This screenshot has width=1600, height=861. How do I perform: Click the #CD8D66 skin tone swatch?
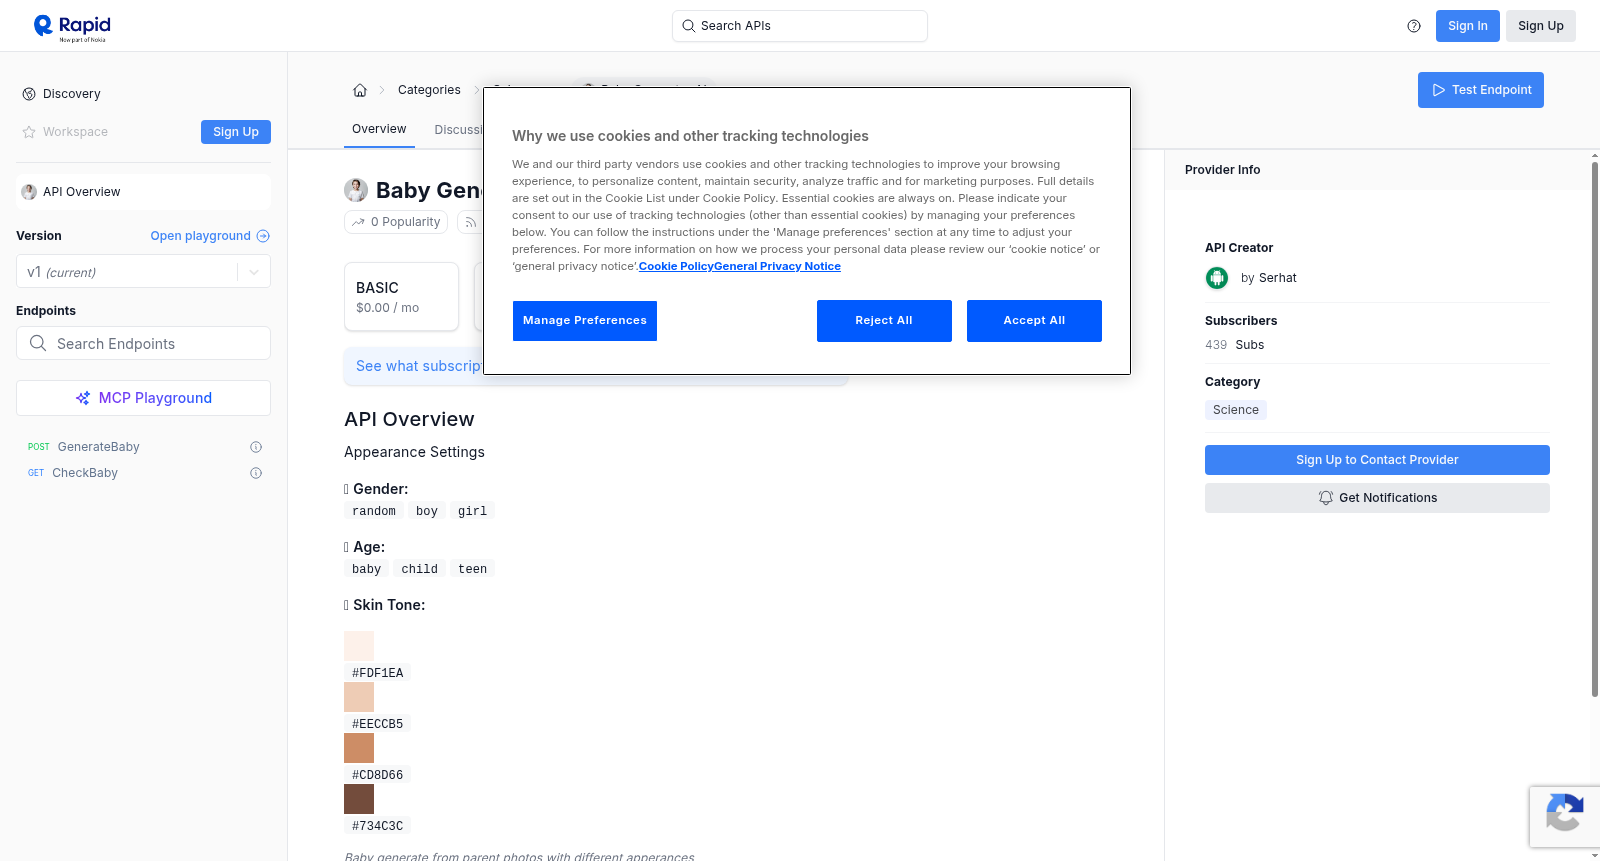click(359, 748)
